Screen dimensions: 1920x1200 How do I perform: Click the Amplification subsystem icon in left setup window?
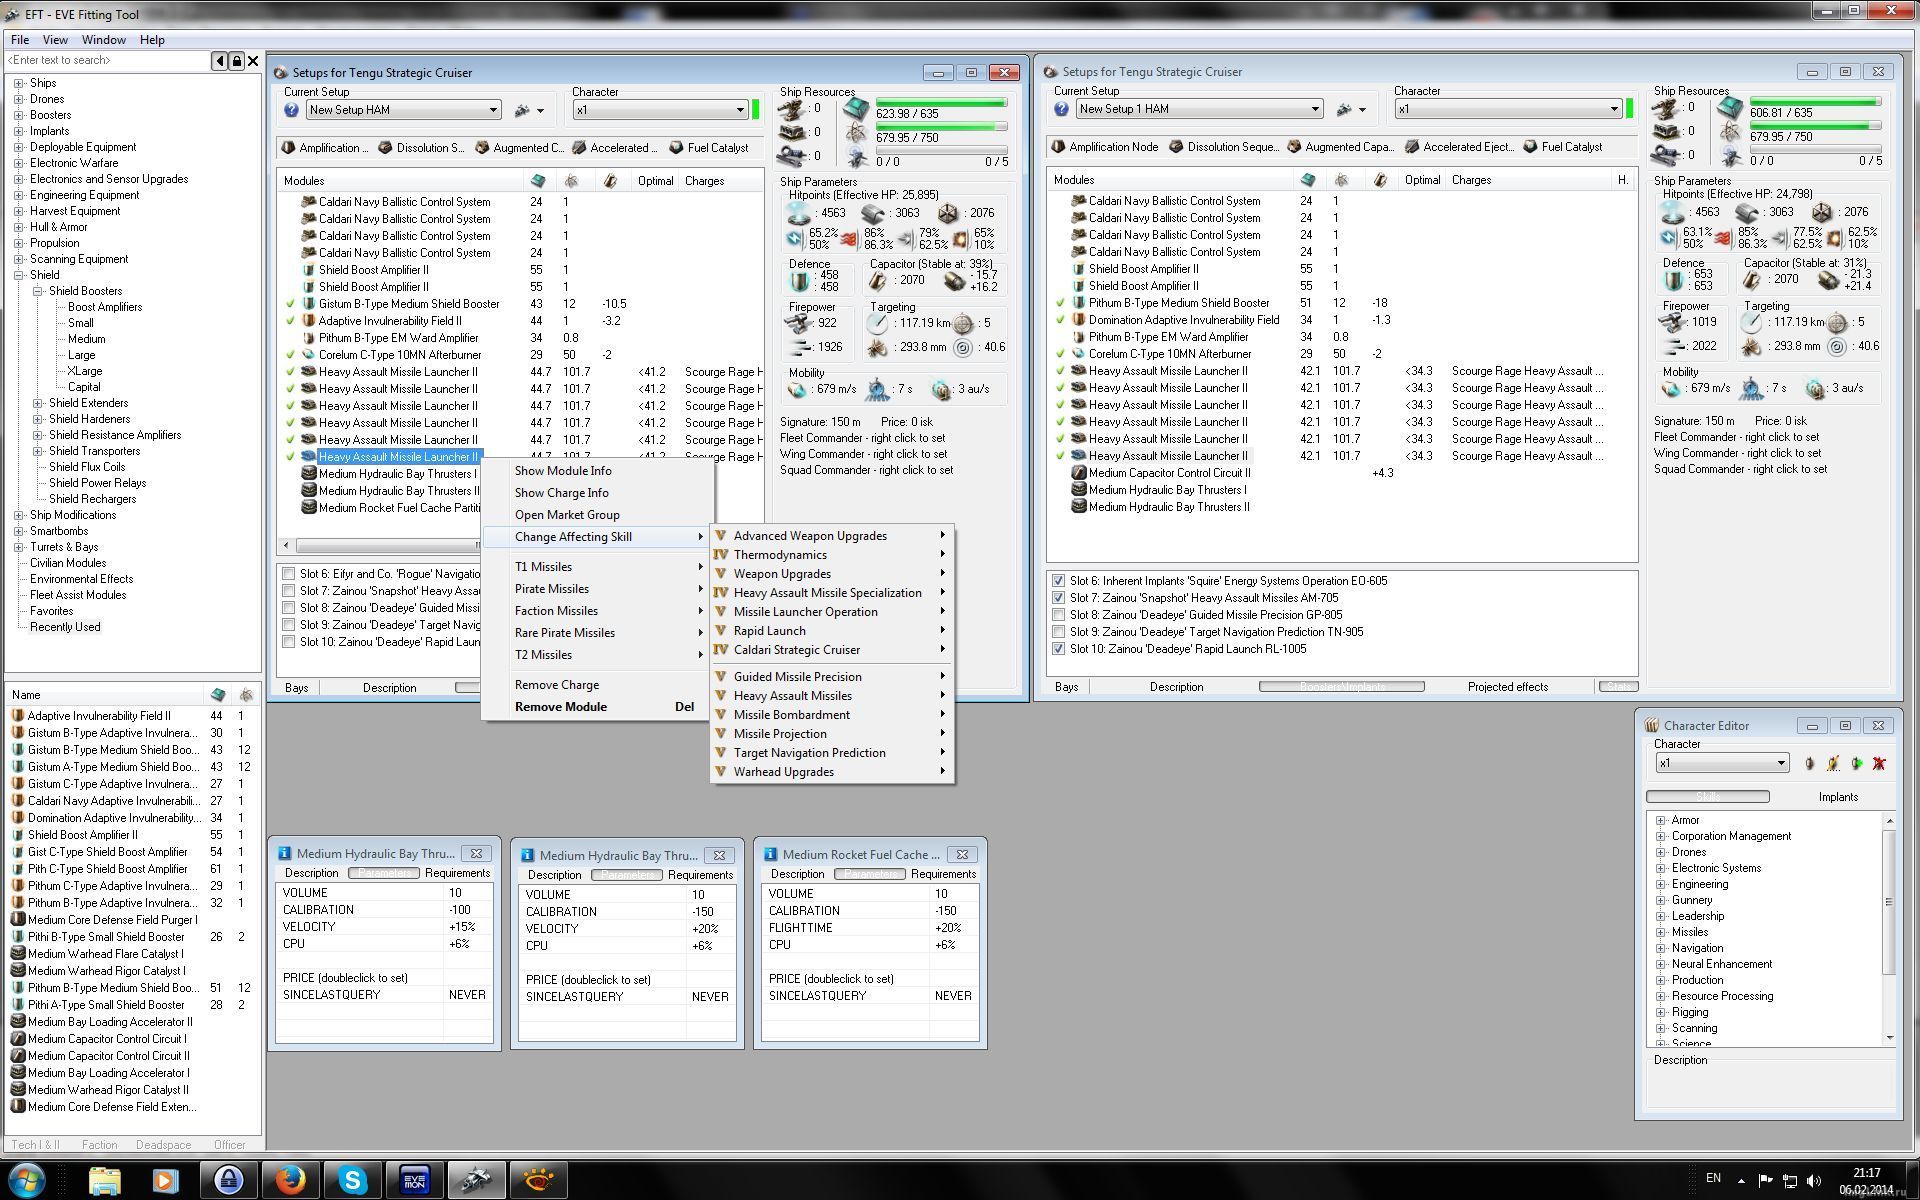pyautogui.click(x=289, y=148)
